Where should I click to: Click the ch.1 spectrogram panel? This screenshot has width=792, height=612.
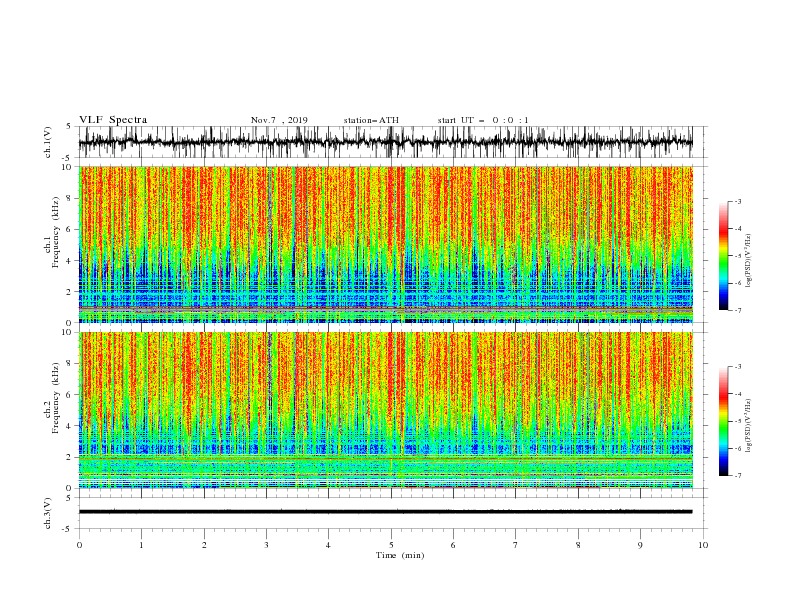coord(385,244)
